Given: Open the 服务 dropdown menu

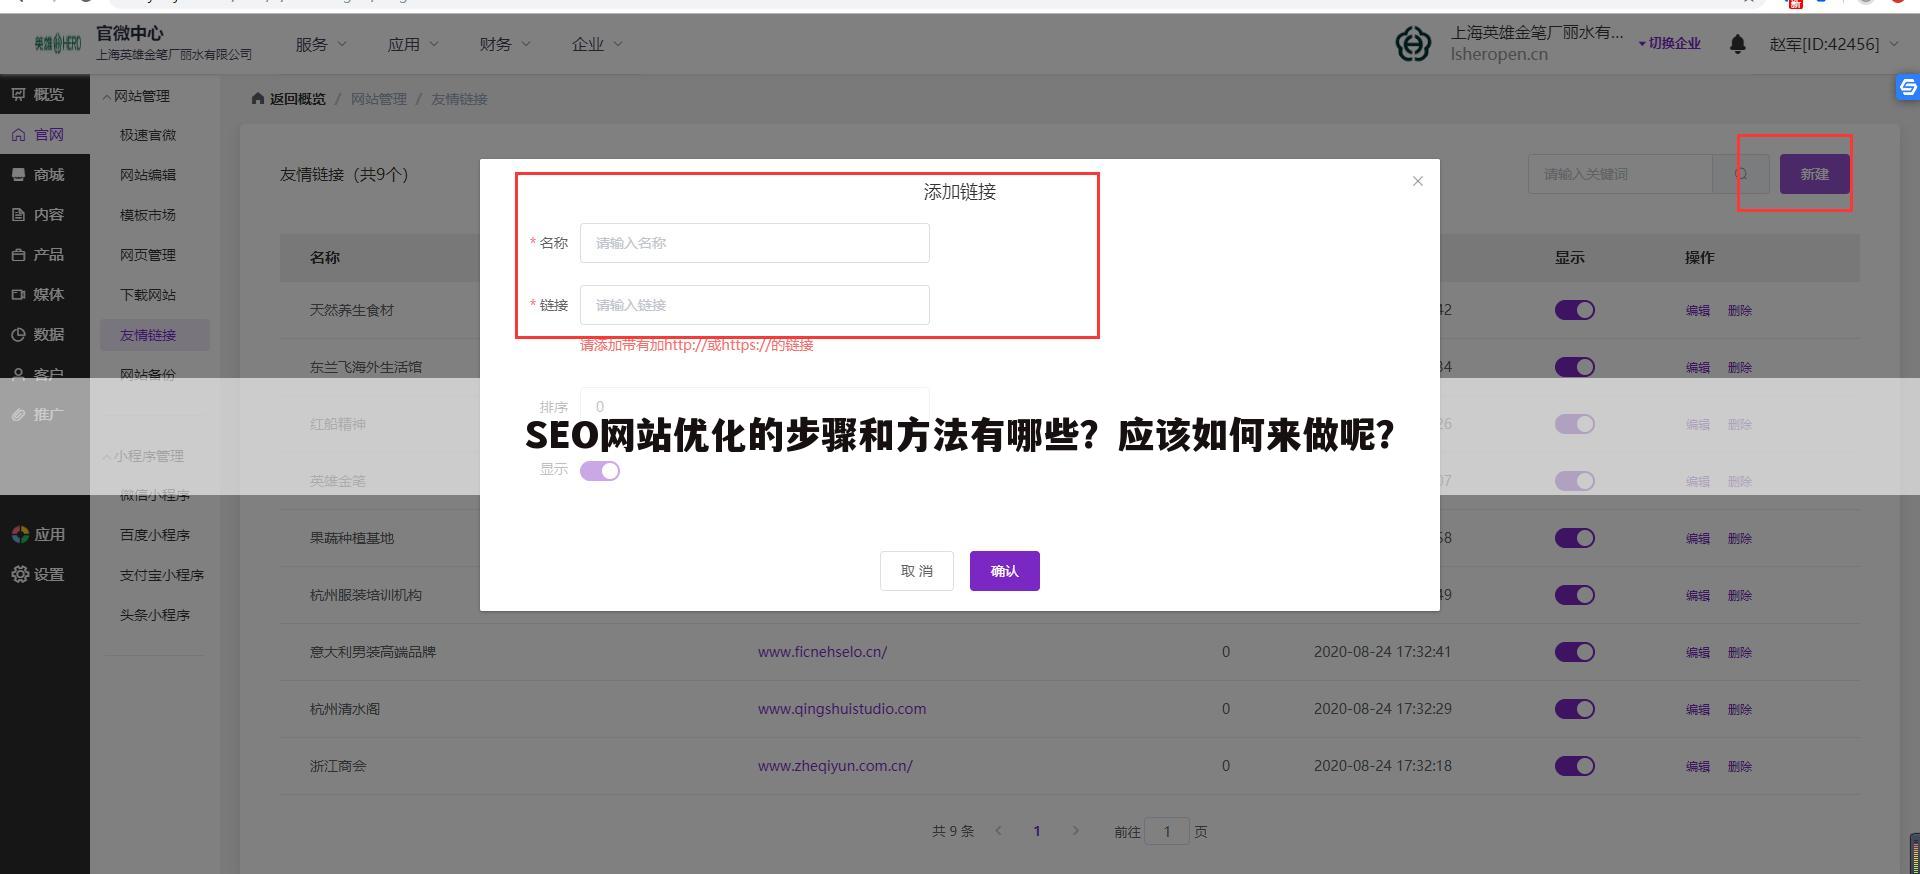Looking at the screenshot, I should pyautogui.click(x=321, y=44).
